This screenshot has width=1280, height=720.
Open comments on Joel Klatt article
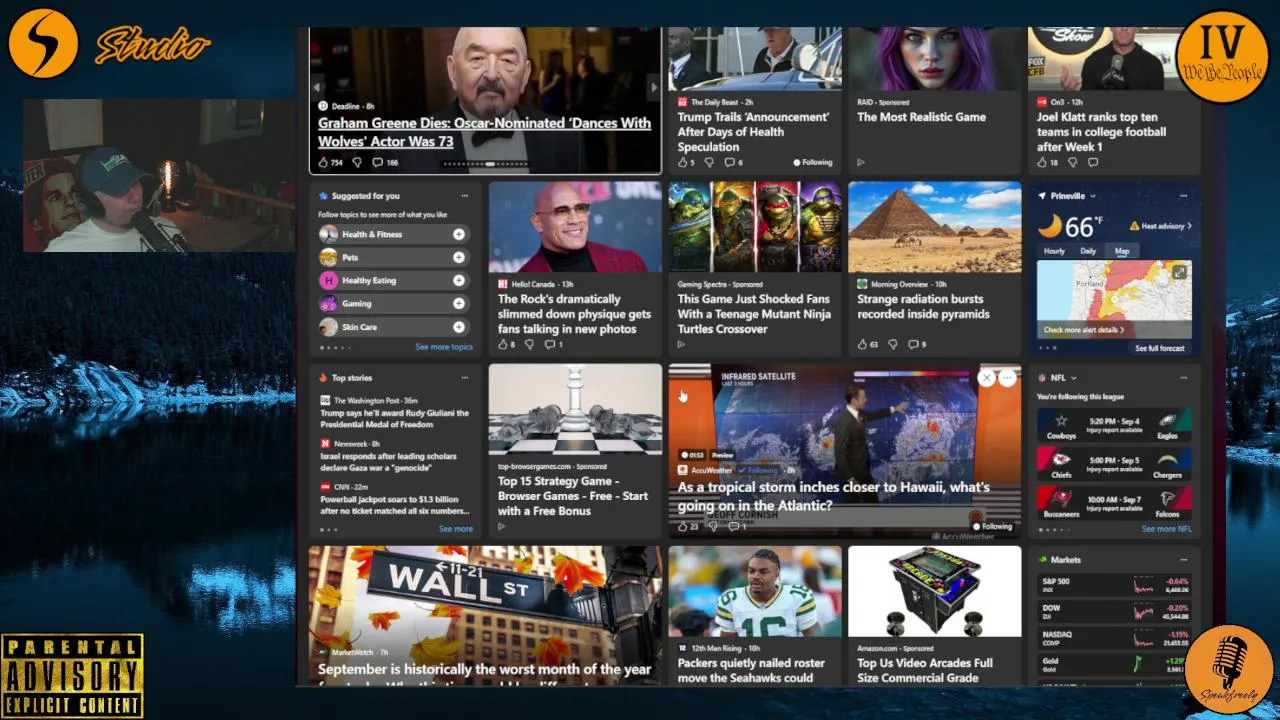[1093, 162]
